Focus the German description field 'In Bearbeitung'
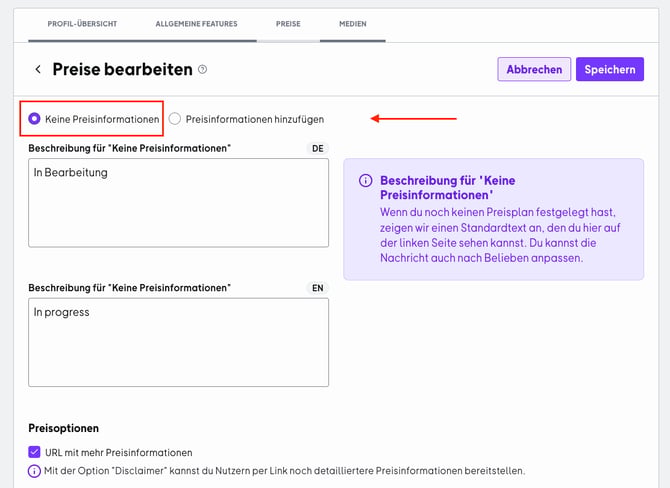The height and width of the screenshot is (488, 670). (179, 203)
